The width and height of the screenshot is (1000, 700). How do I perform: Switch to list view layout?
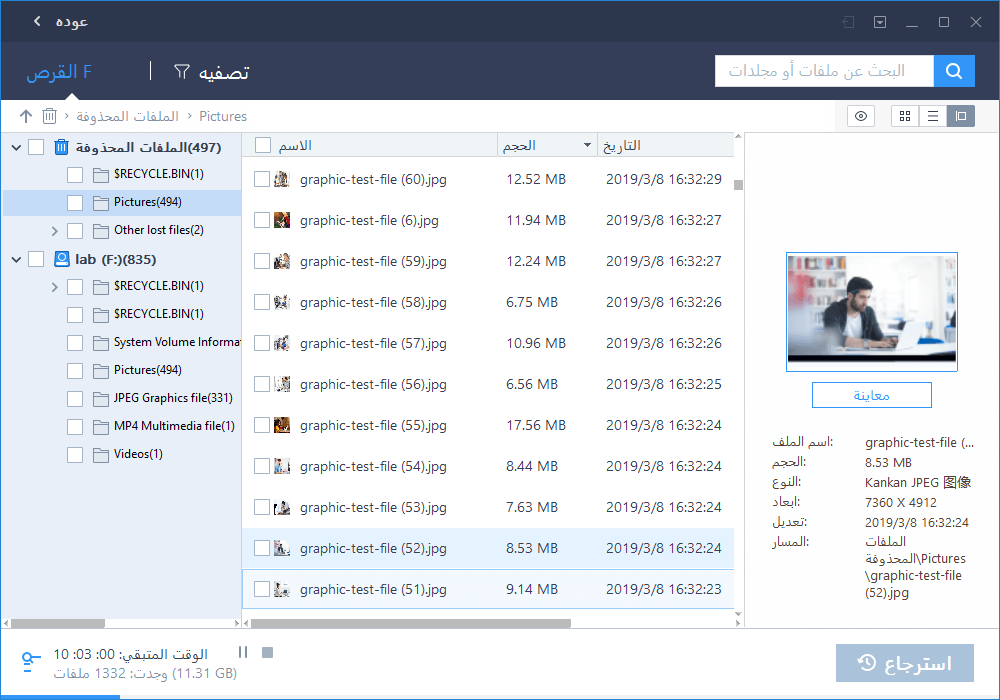933,116
